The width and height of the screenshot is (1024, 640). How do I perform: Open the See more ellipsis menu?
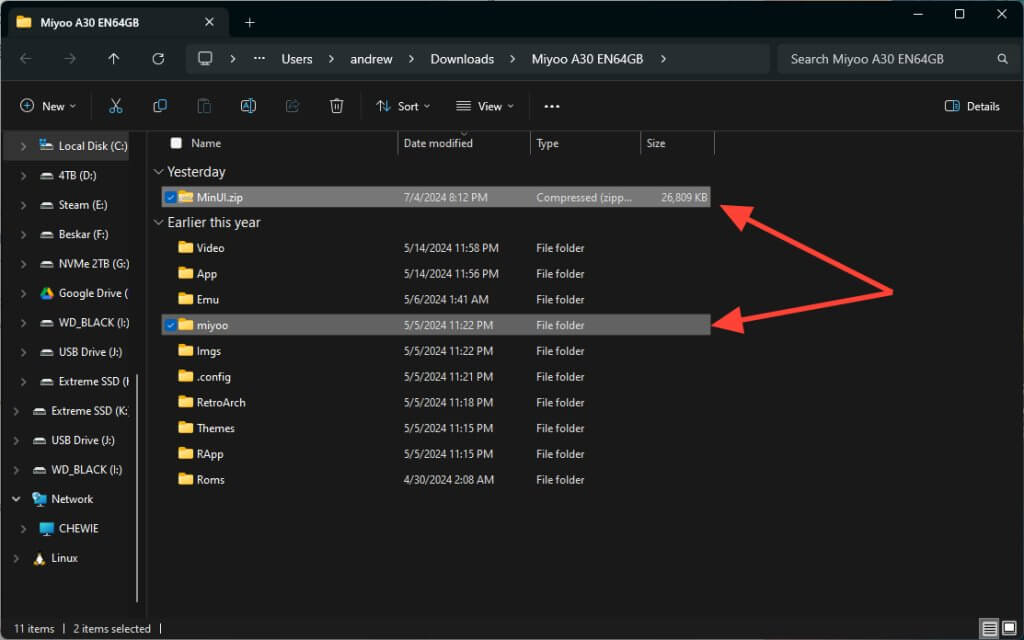(x=552, y=106)
